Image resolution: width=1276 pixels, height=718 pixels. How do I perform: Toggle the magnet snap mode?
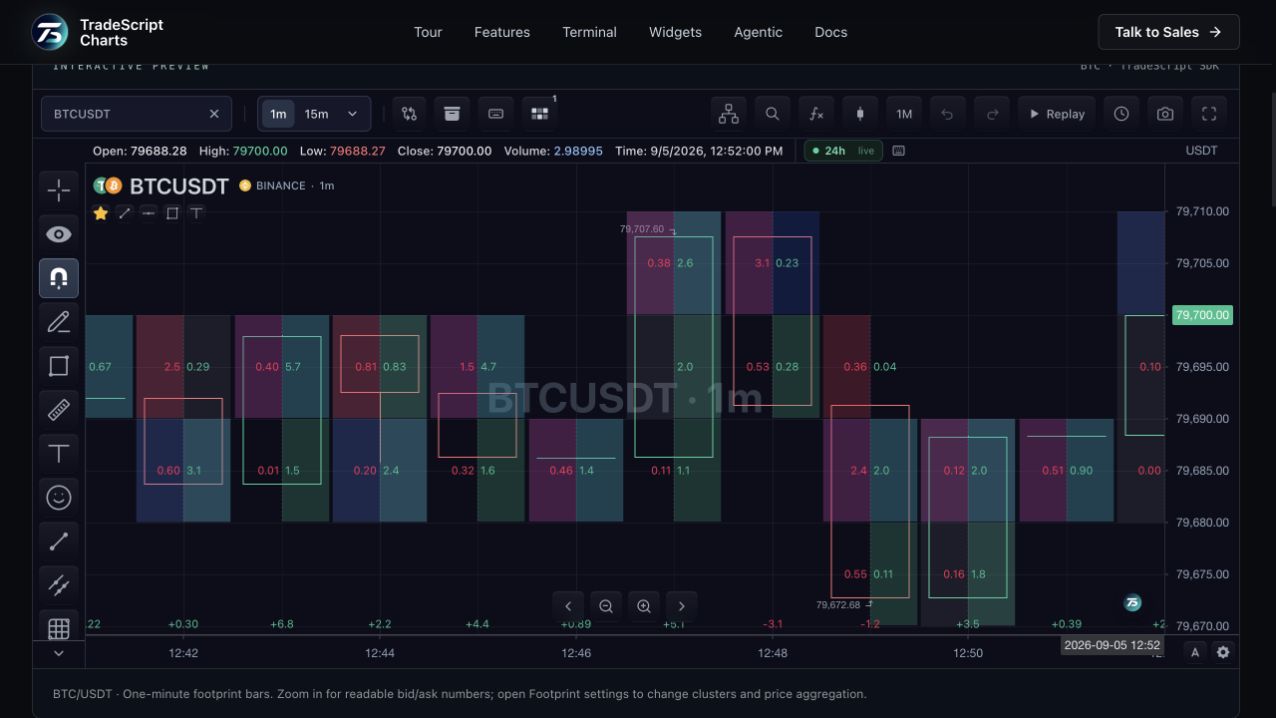59,278
